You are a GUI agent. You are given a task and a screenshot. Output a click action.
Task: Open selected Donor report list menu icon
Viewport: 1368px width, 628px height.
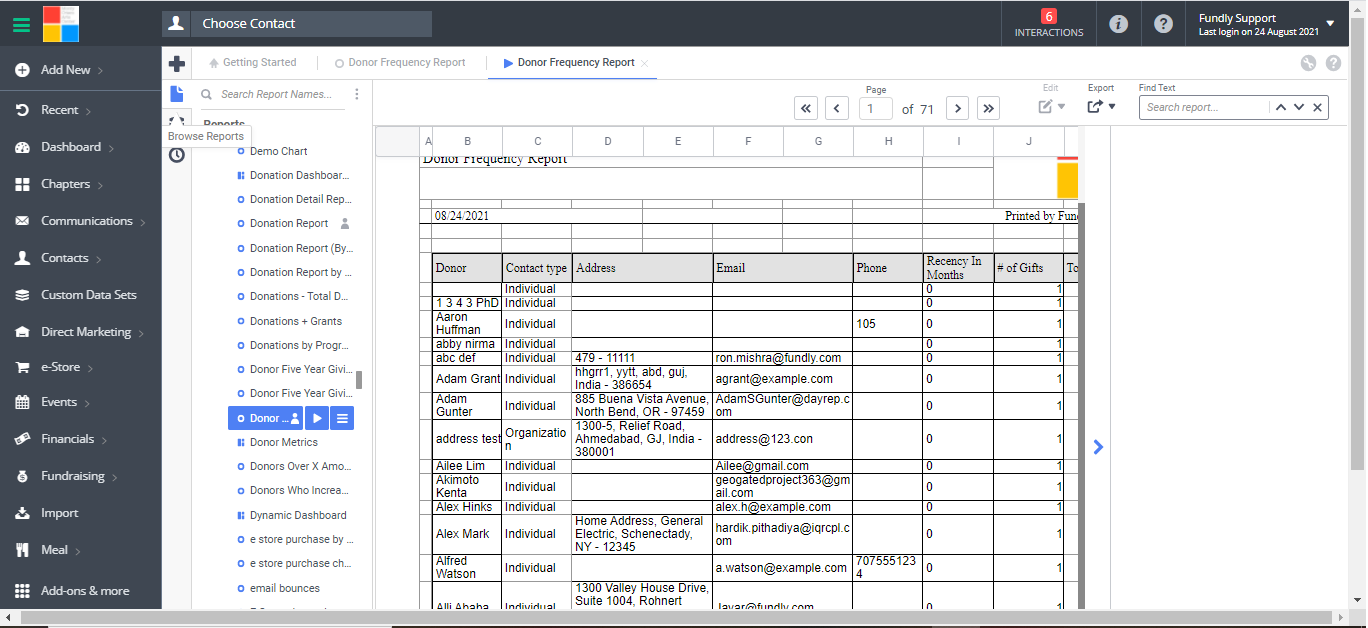pos(342,418)
